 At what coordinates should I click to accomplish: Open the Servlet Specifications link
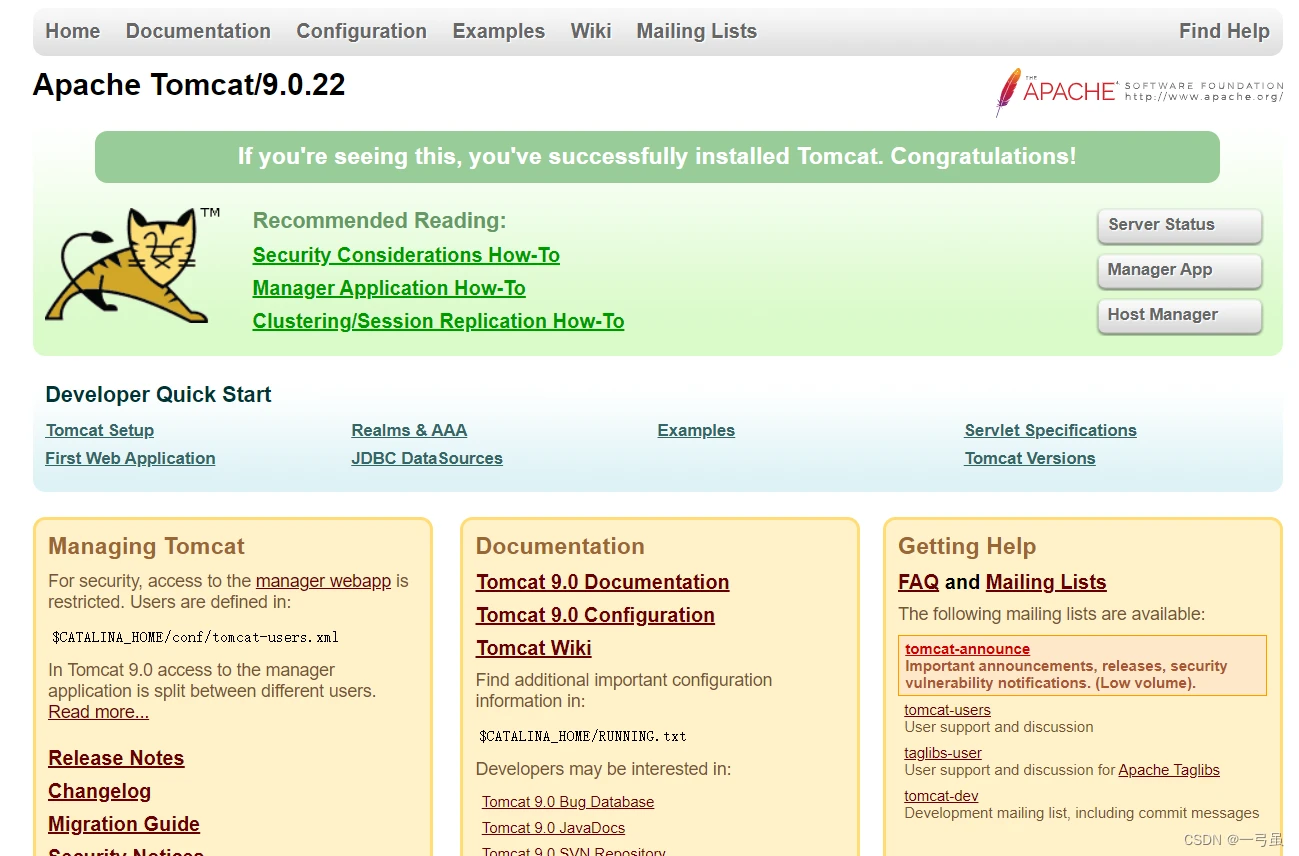point(1050,430)
